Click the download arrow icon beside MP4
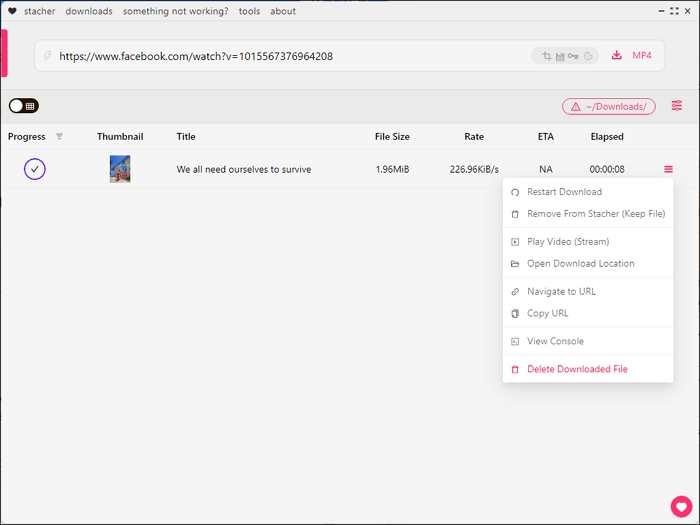This screenshot has height=525, width=700. click(x=617, y=56)
